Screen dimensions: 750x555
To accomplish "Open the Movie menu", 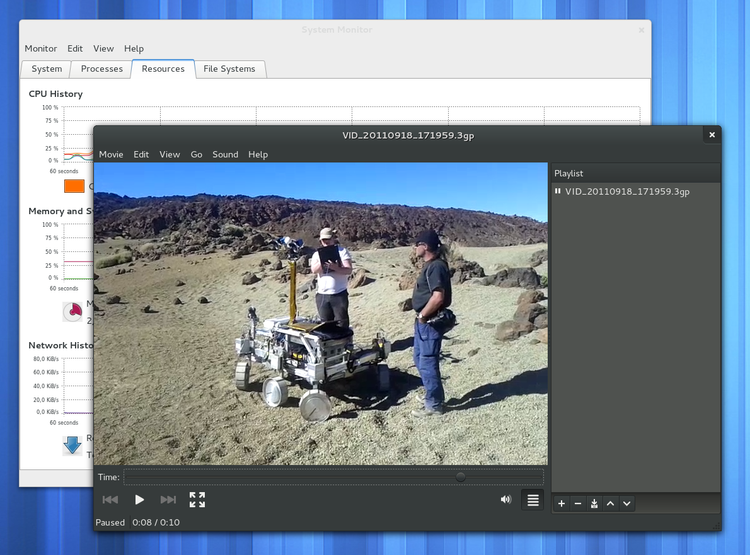I will pos(111,155).
